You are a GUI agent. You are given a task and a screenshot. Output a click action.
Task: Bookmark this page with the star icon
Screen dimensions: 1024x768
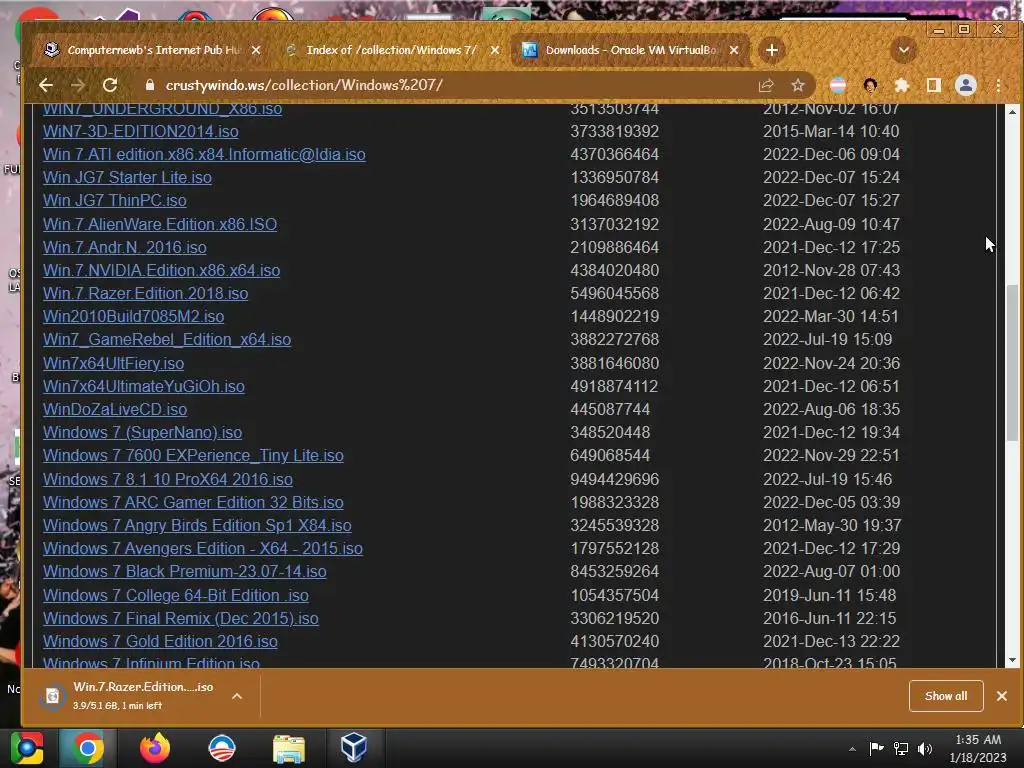[797, 85]
